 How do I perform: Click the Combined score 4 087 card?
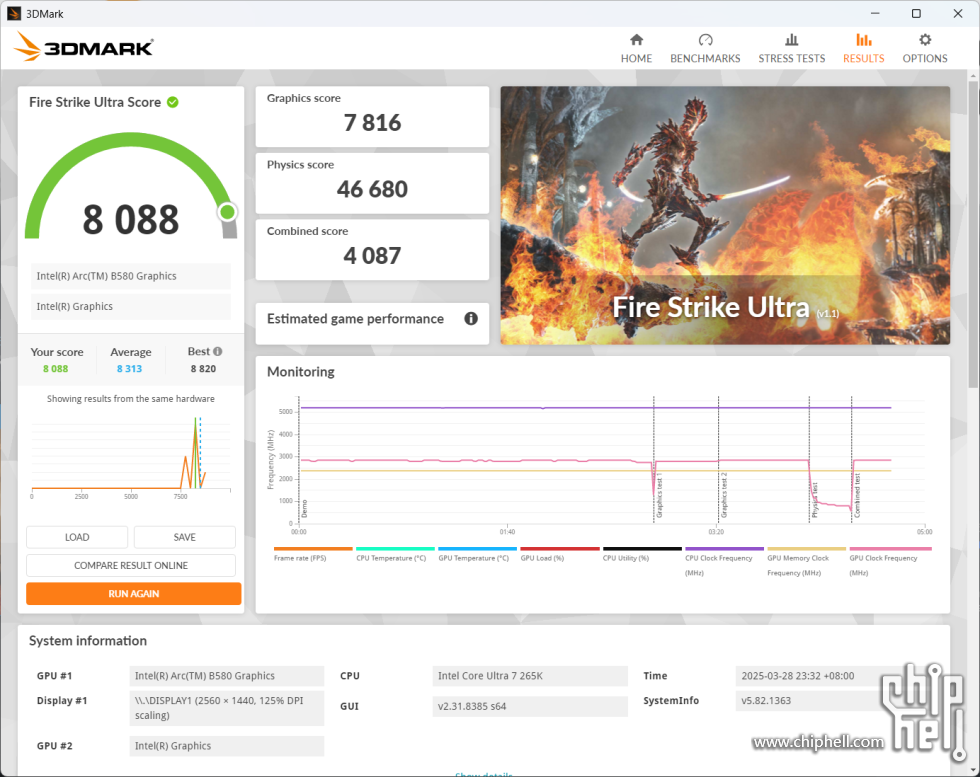click(x=372, y=249)
